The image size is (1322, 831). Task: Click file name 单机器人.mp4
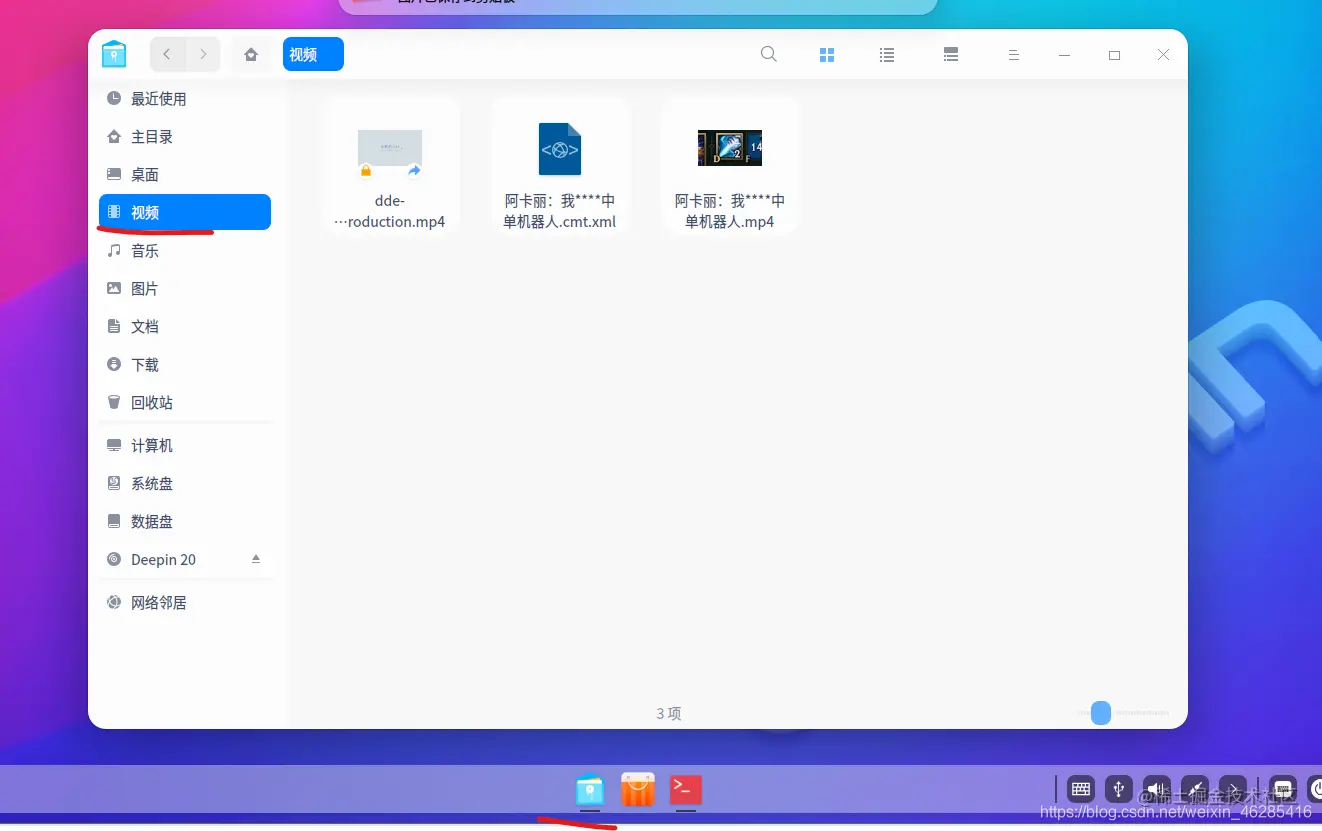(x=730, y=222)
